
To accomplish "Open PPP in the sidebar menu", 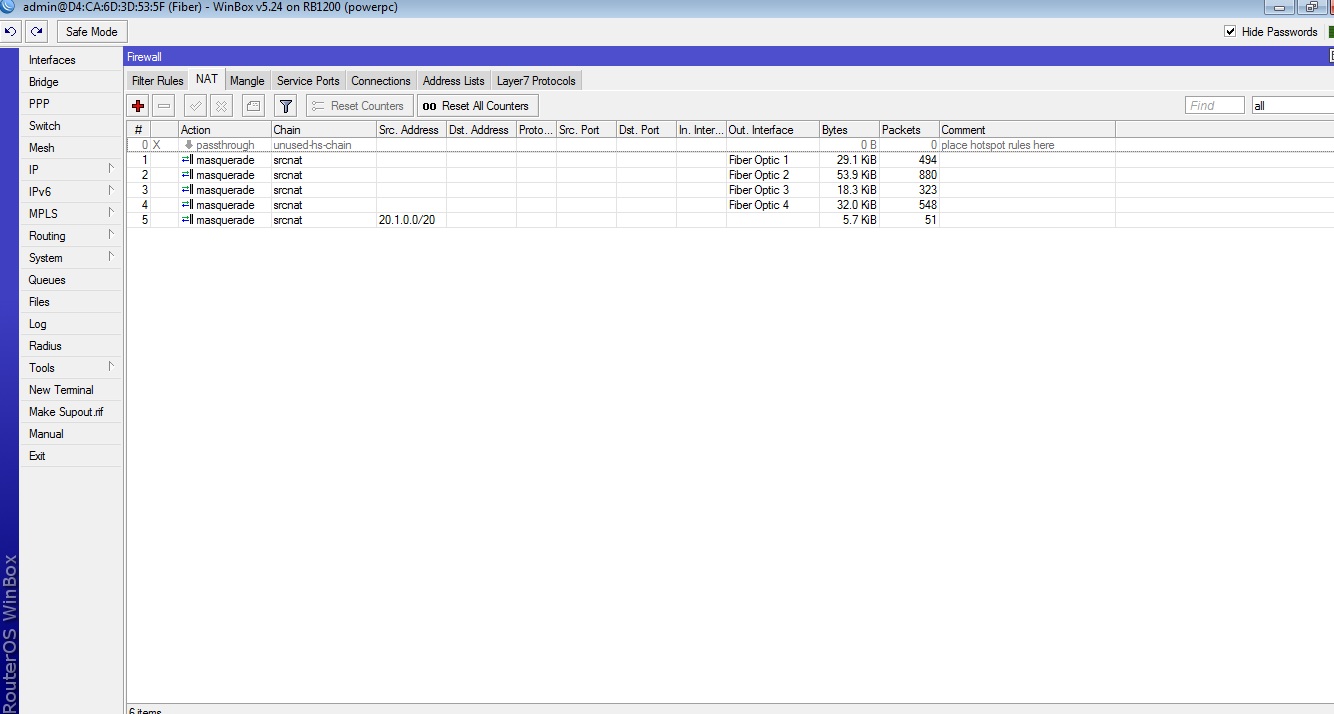I will click(x=71, y=104).
